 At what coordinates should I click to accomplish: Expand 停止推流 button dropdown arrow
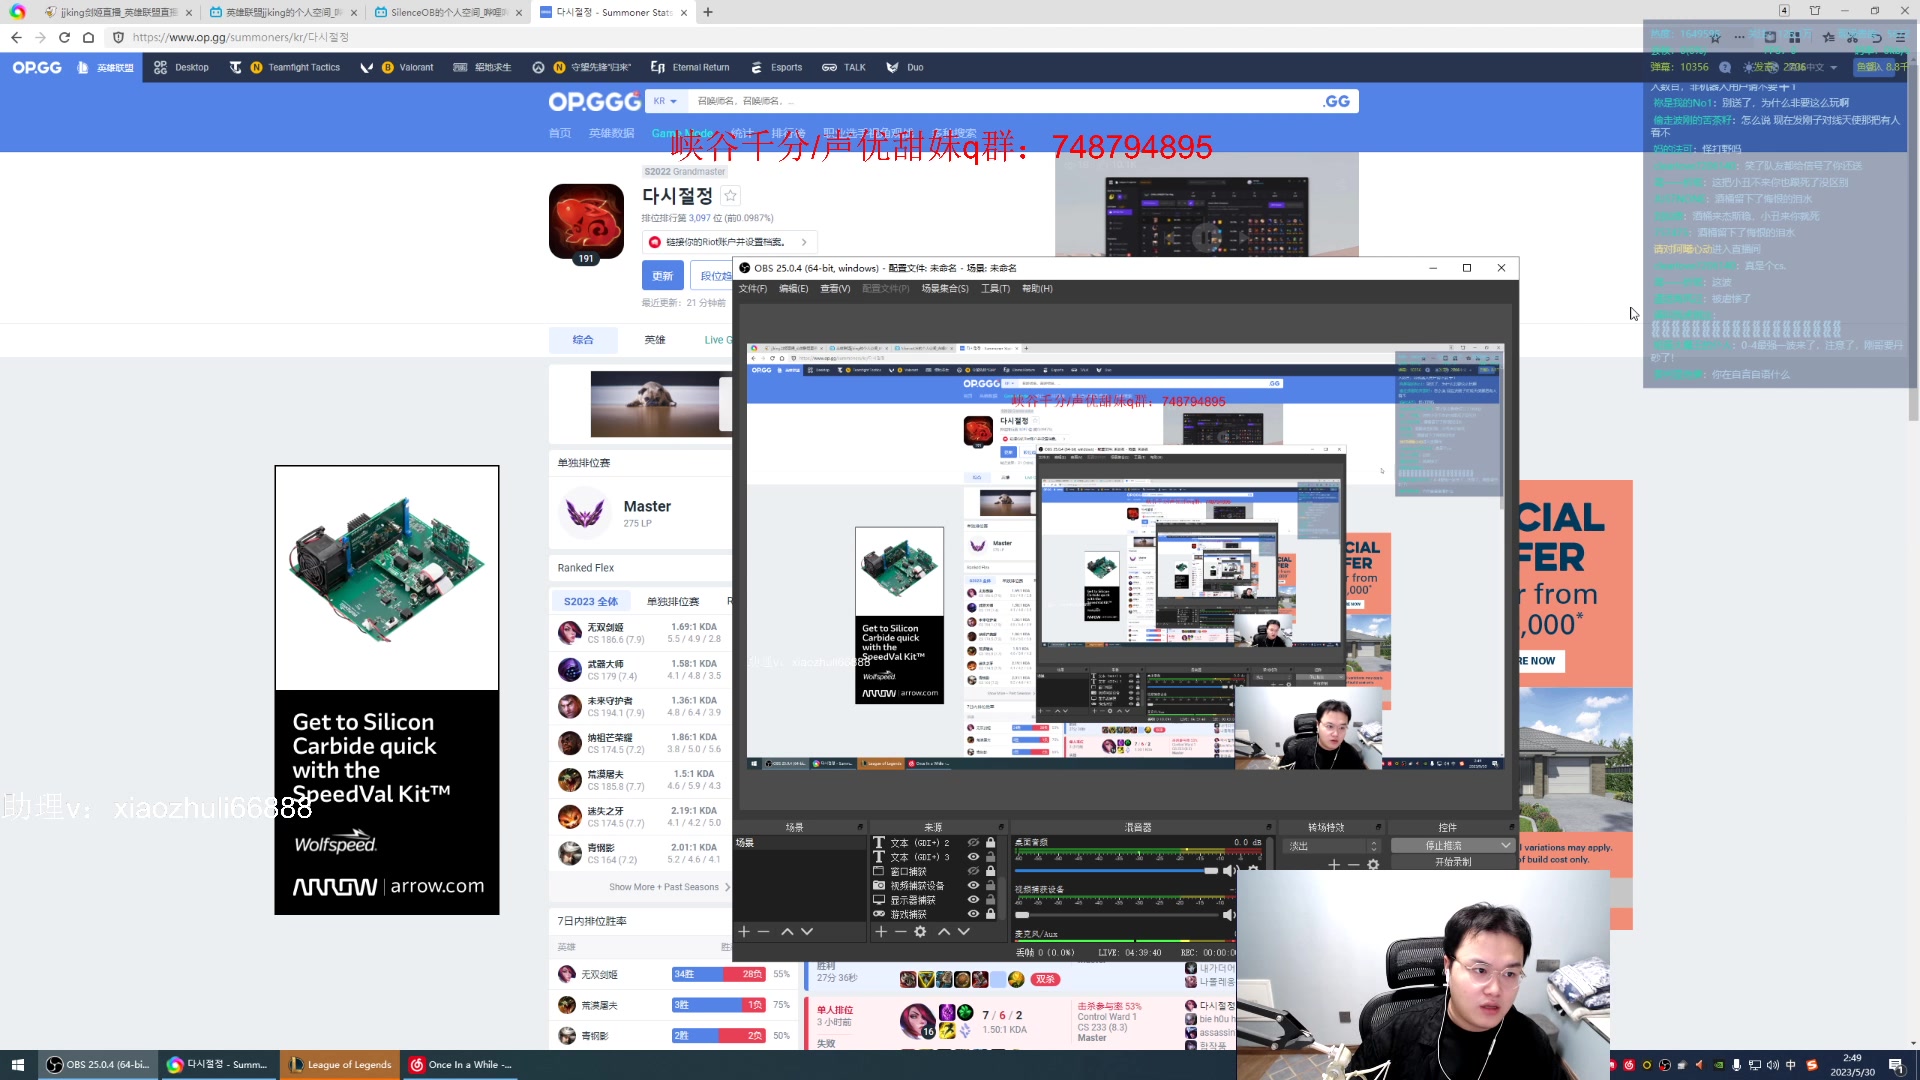[1505, 846]
